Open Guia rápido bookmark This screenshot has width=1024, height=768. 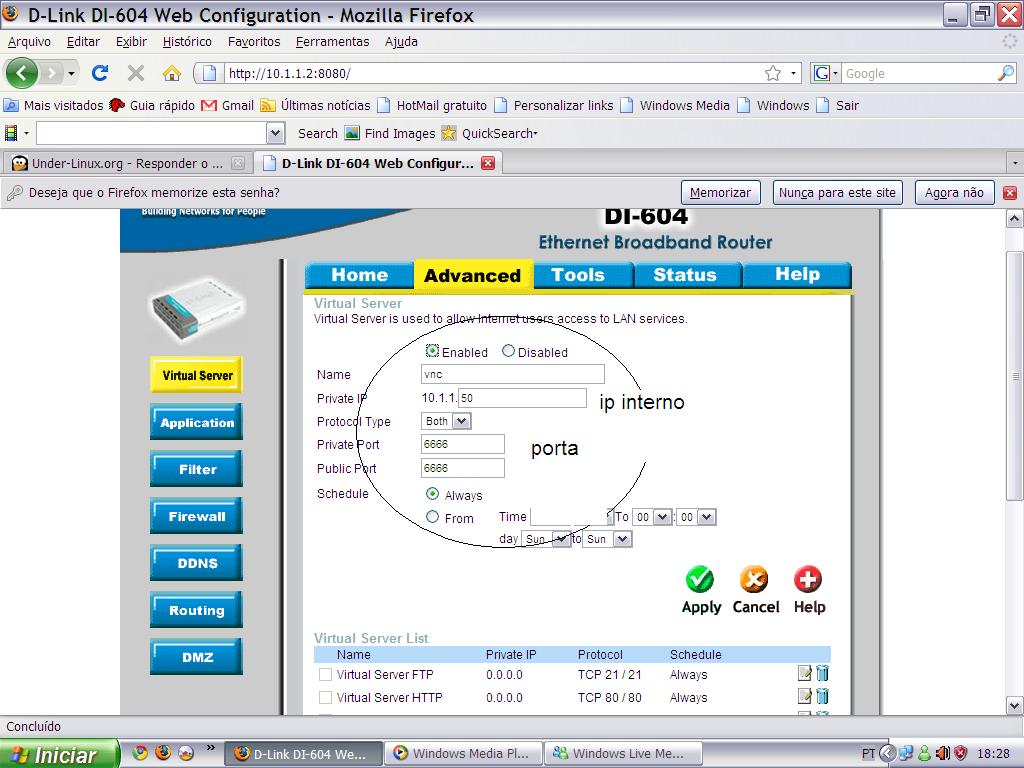pos(152,105)
